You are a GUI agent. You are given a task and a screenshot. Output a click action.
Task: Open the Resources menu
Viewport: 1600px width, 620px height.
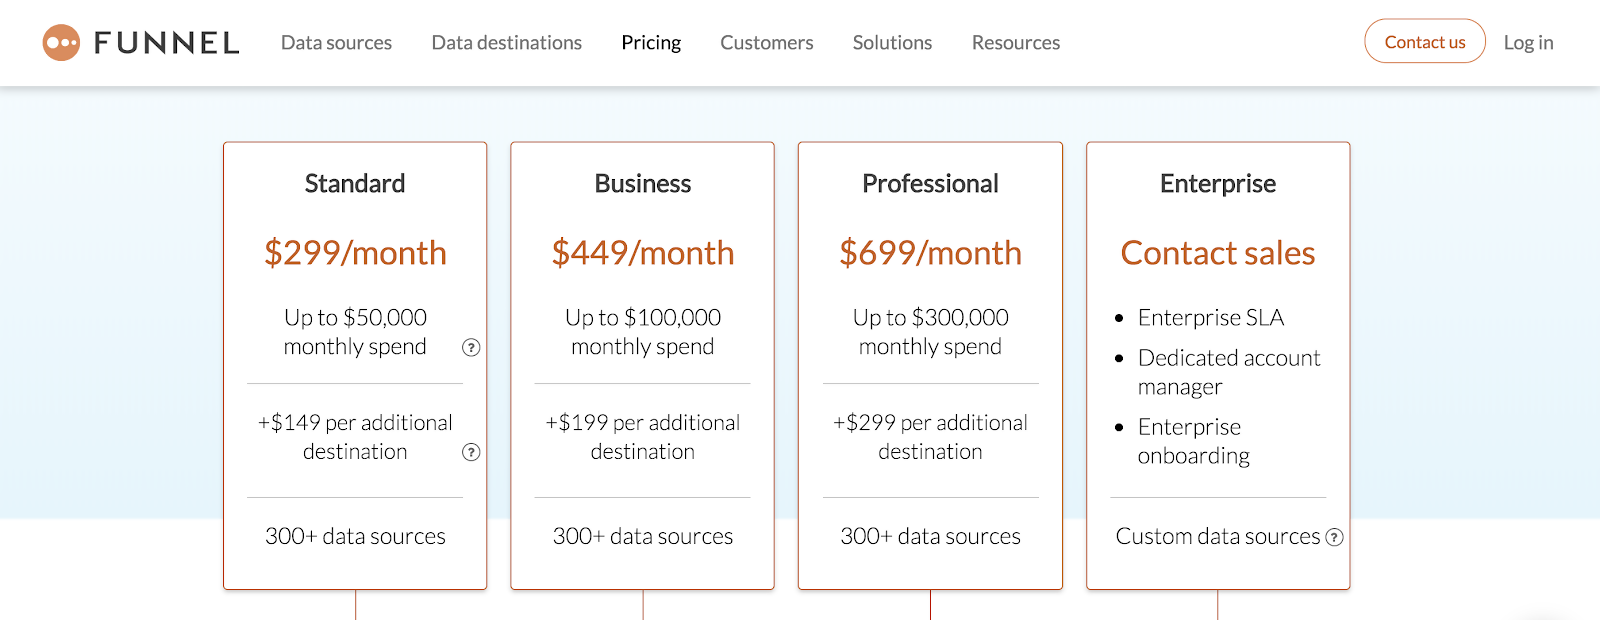[x=1015, y=42]
